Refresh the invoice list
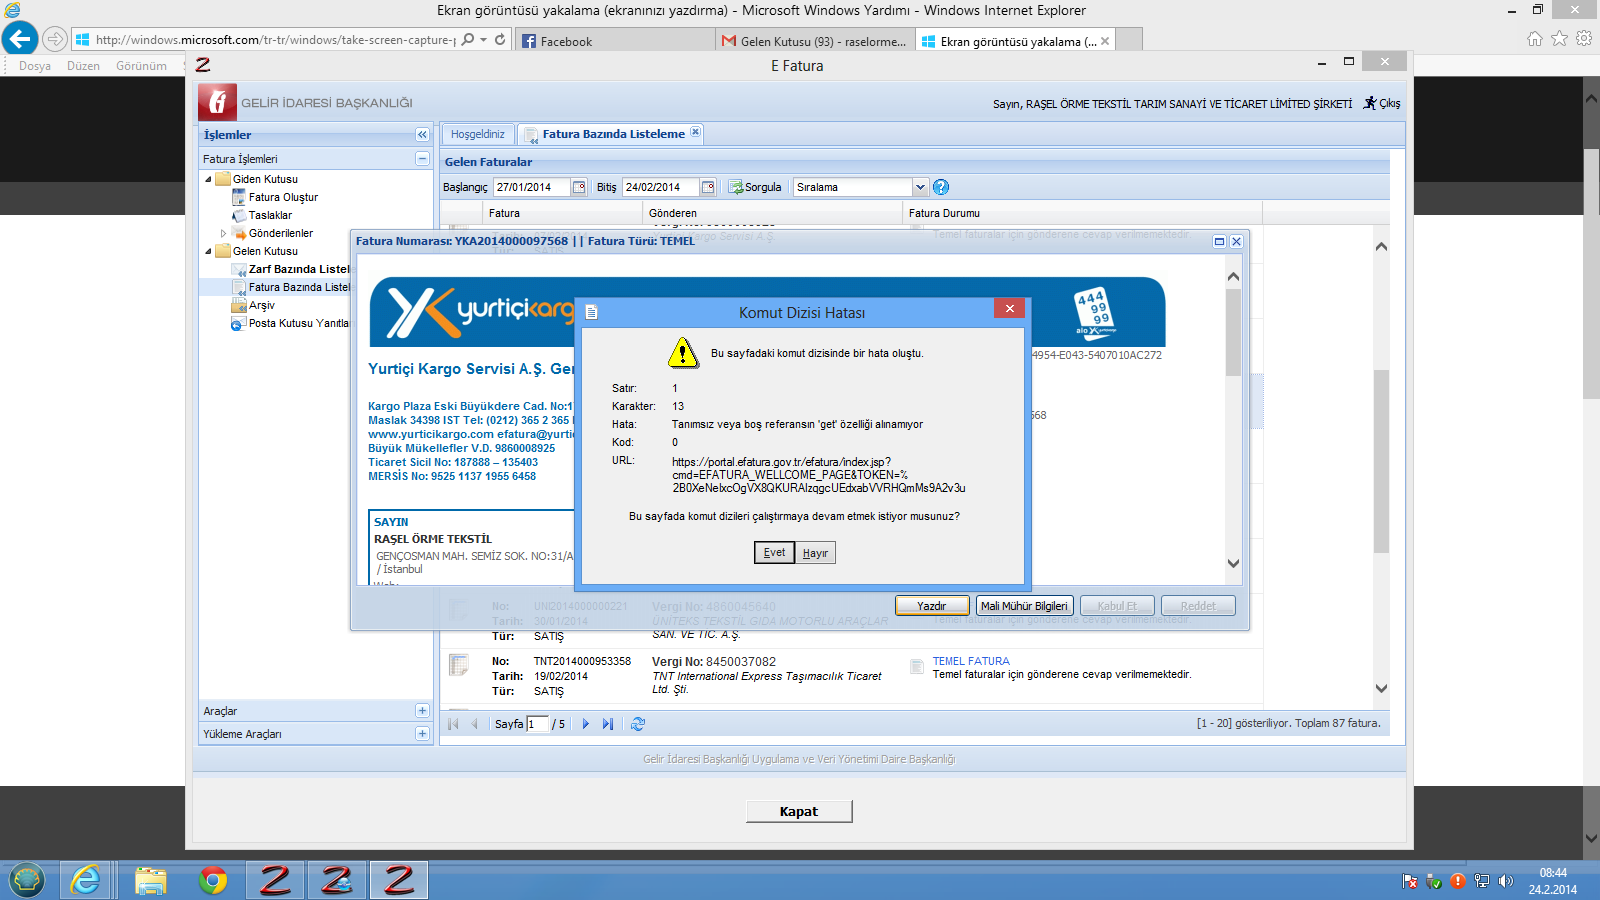This screenshot has height=900, width=1600. (638, 724)
